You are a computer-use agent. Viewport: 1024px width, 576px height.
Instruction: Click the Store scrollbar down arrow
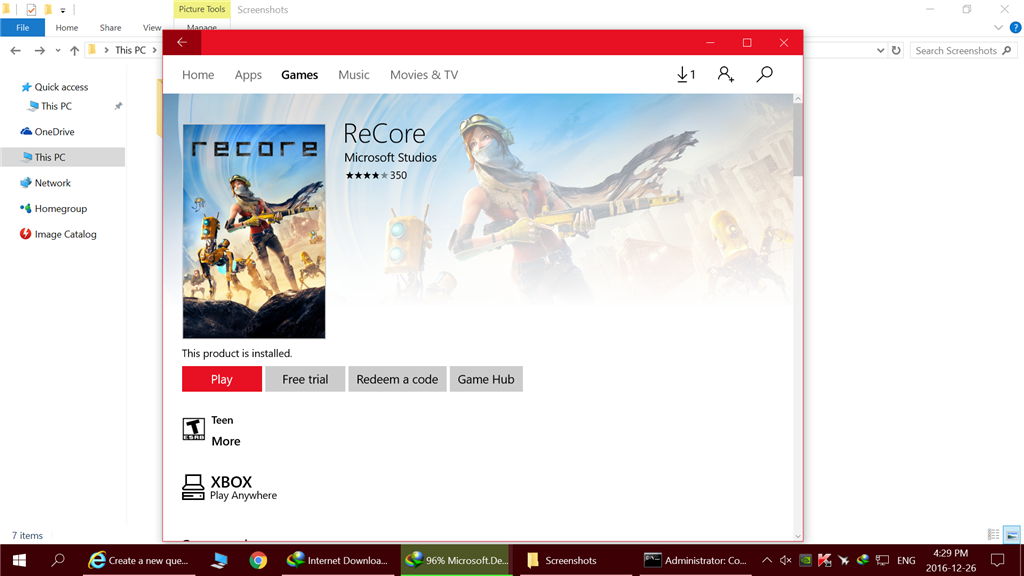coord(797,536)
